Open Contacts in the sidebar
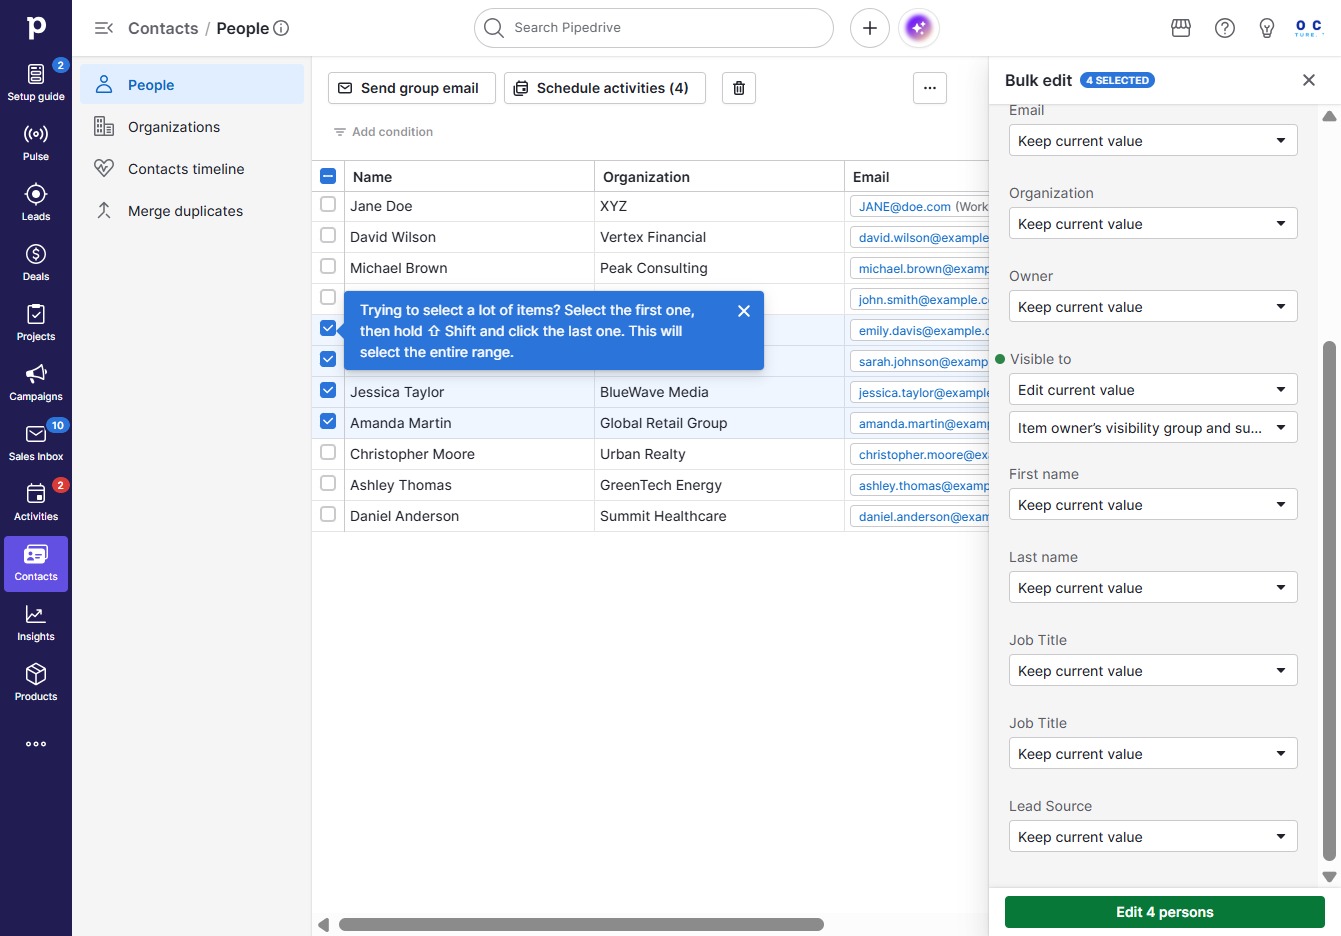This screenshot has height=936, width=1341. point(36,563)
